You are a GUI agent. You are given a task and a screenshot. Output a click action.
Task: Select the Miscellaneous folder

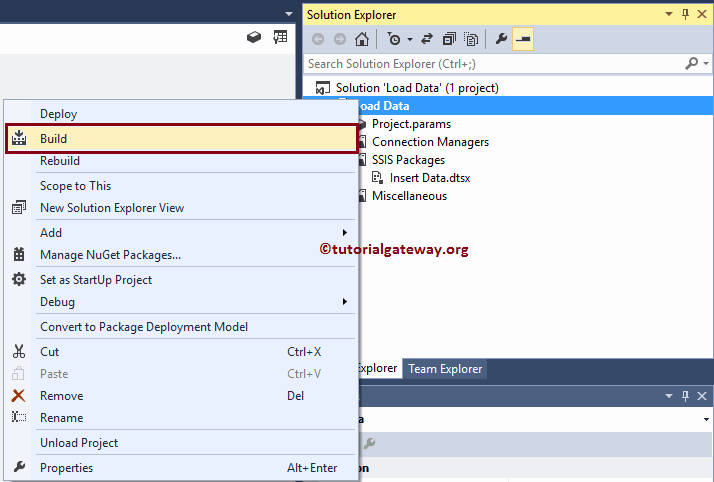[409, 196]
